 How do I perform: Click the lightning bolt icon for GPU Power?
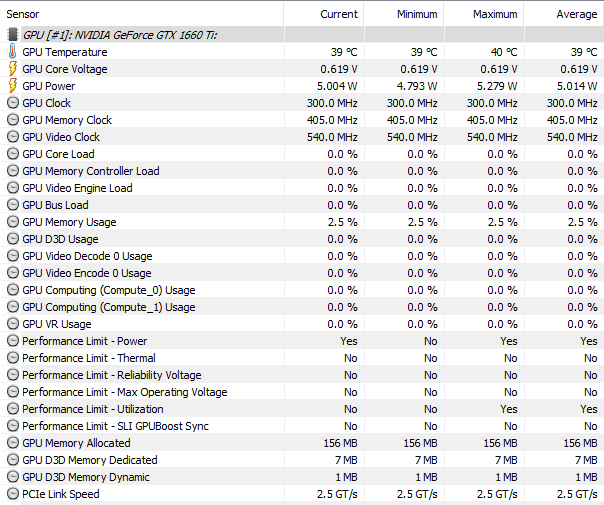coord(13,86)
